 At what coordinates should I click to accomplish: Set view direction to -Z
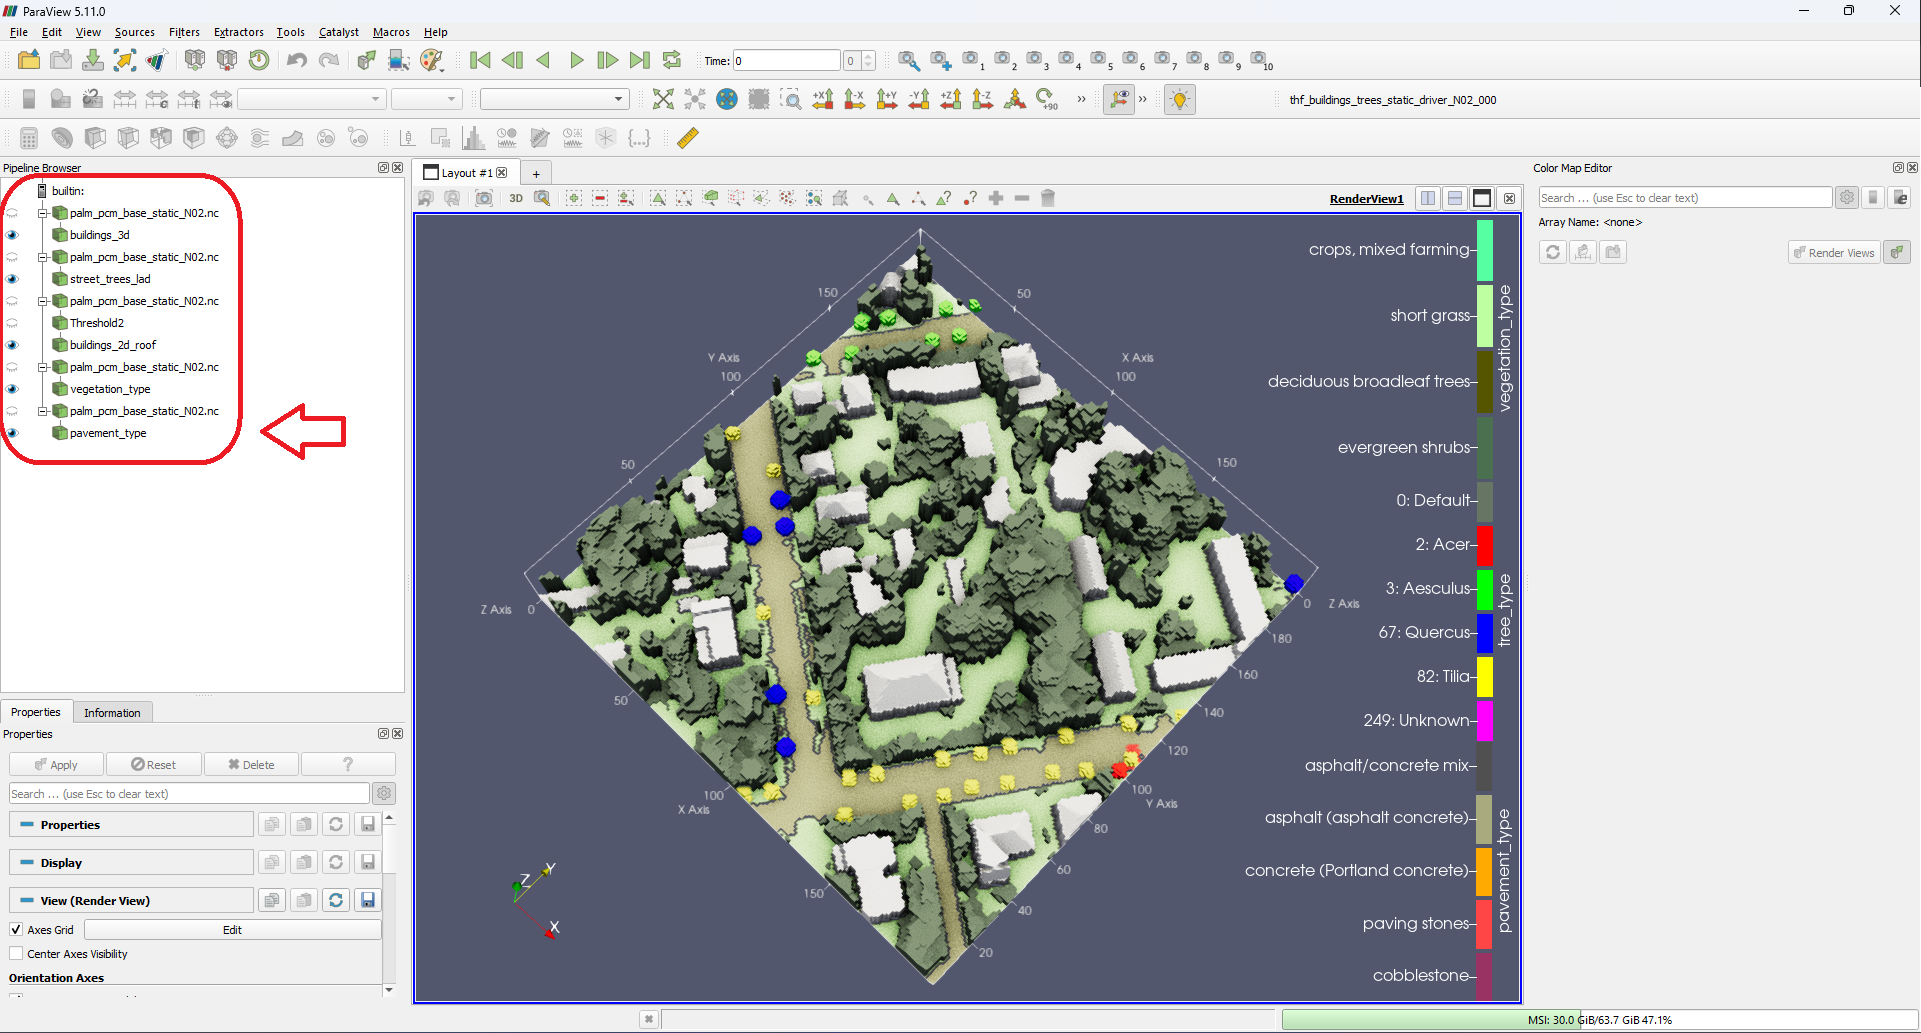coord(983,99)
